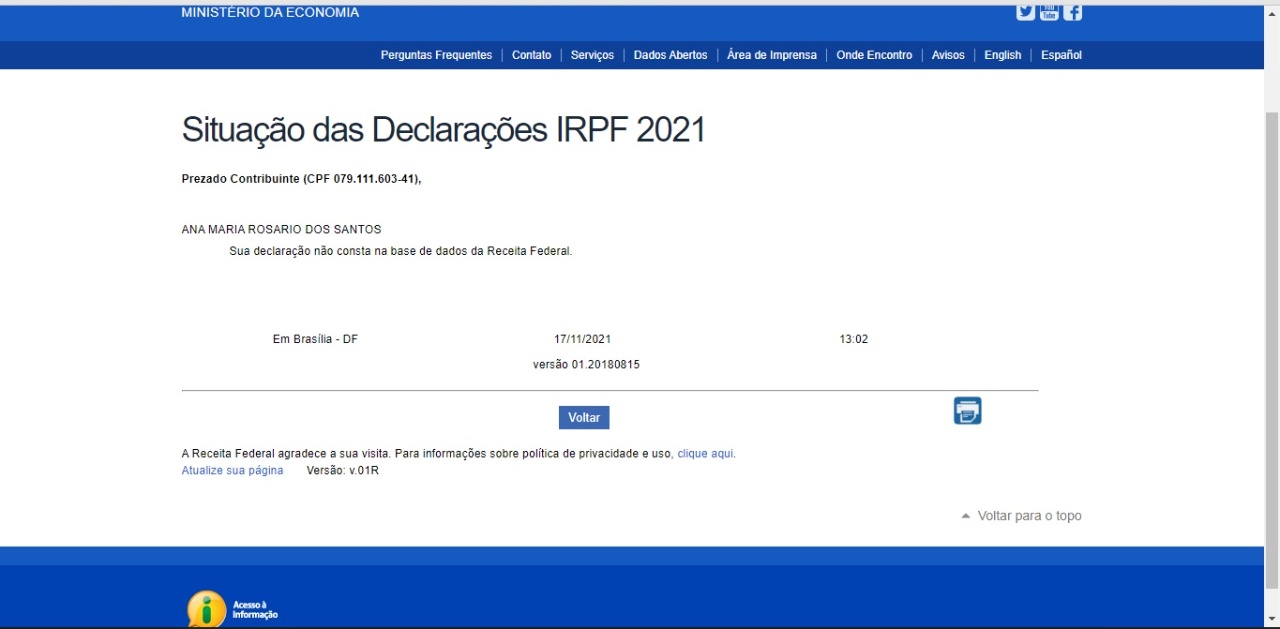Open Dados Abertos menu item
The width and height of the screenshot is (1280, 629).
(670, 55)
